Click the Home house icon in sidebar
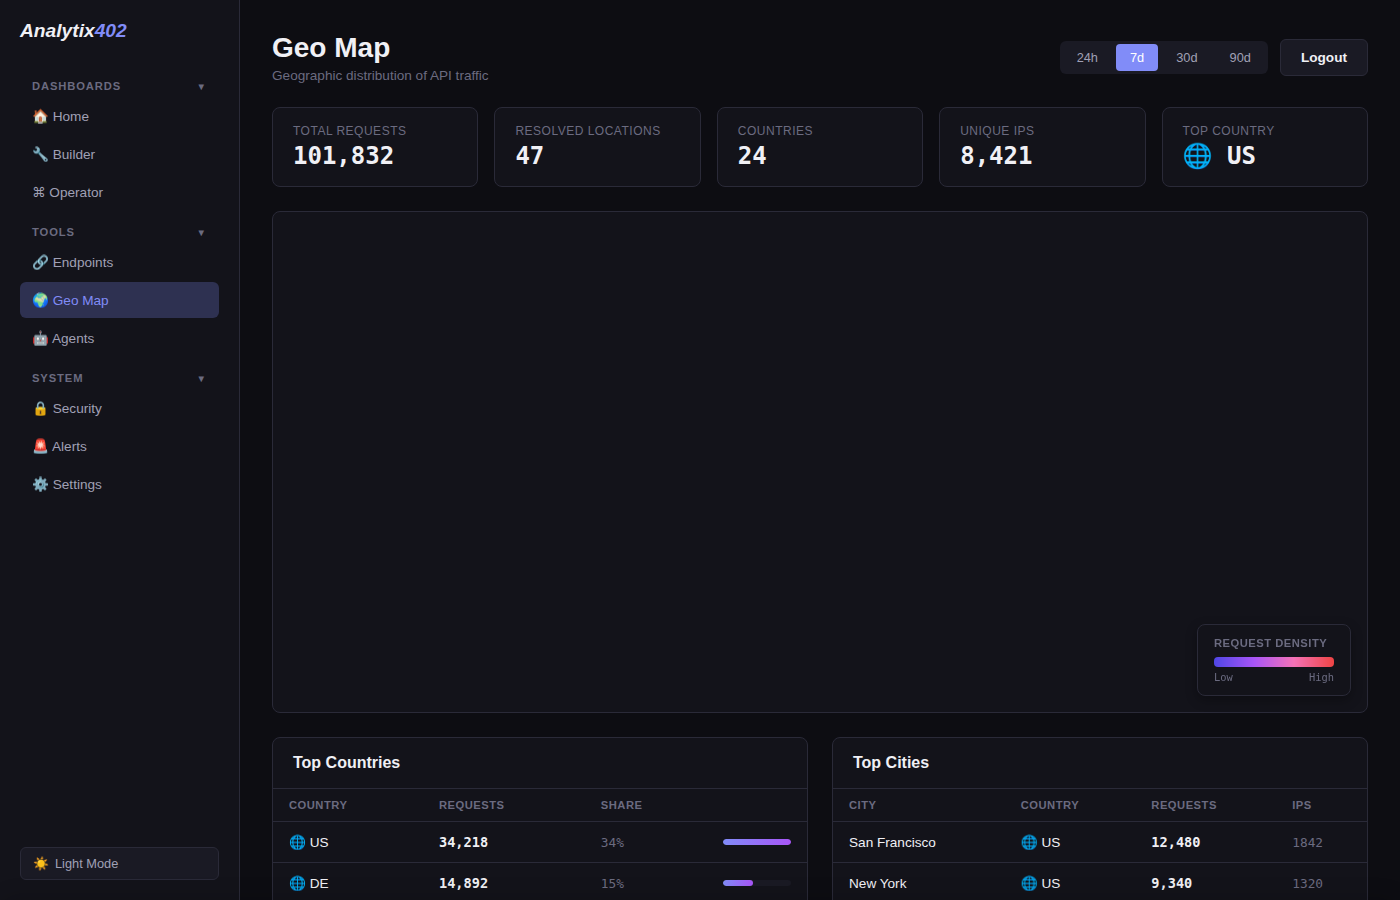 [40, 117]
